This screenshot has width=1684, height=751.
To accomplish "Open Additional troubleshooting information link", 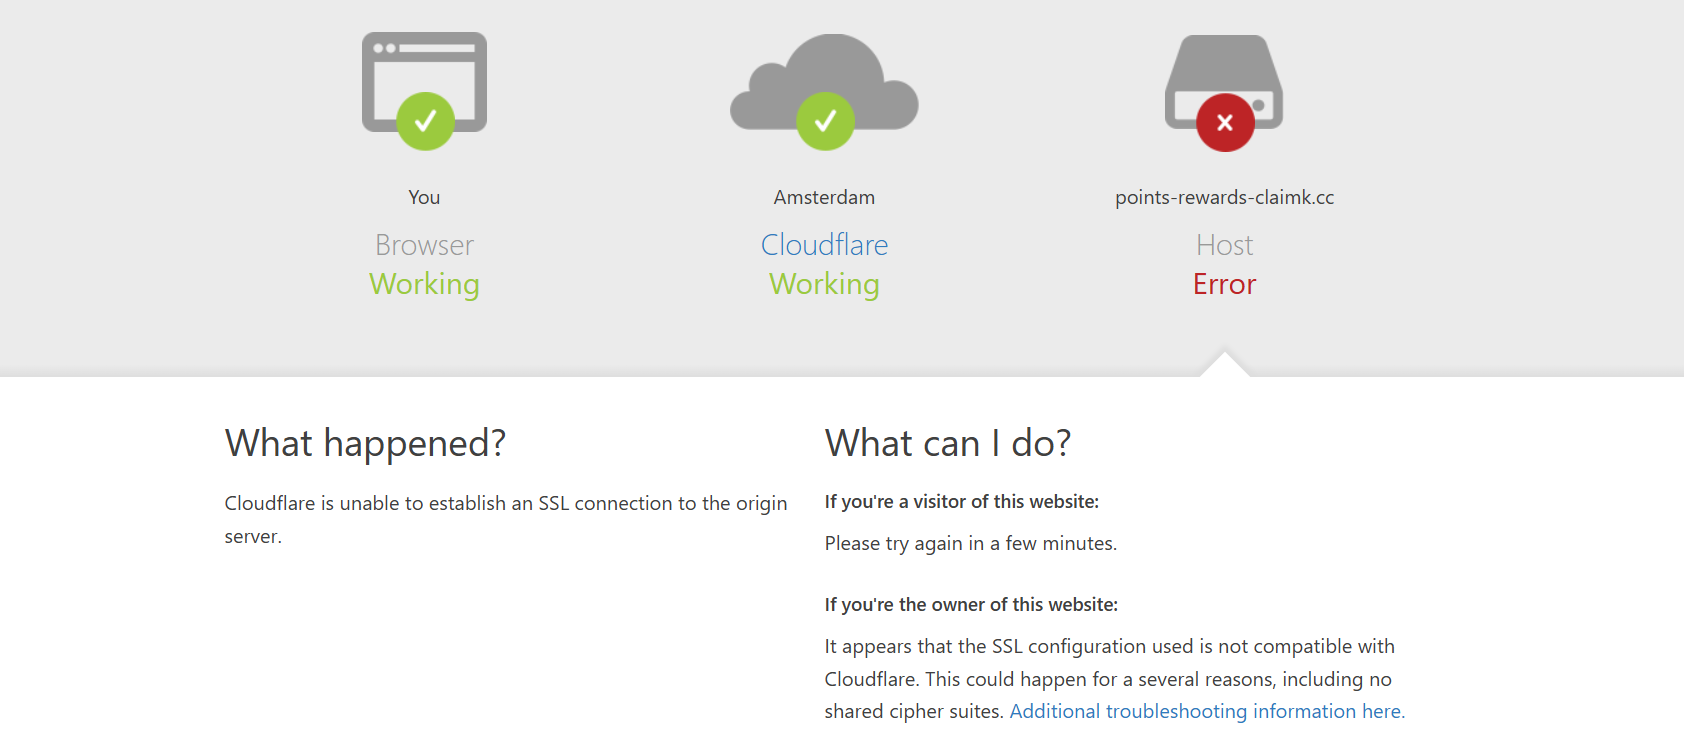I will (1207, 711).
